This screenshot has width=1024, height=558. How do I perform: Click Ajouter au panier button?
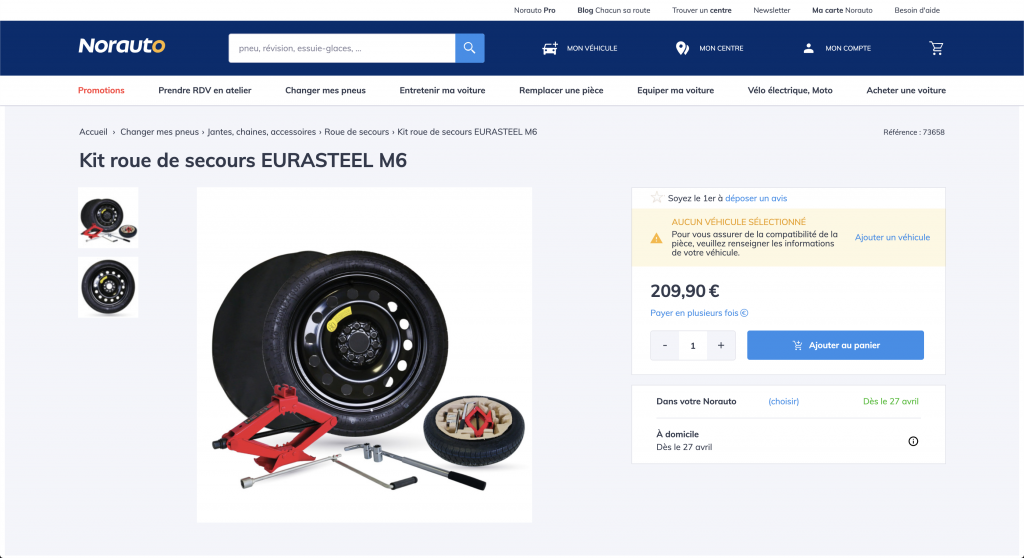coord(835,345)
